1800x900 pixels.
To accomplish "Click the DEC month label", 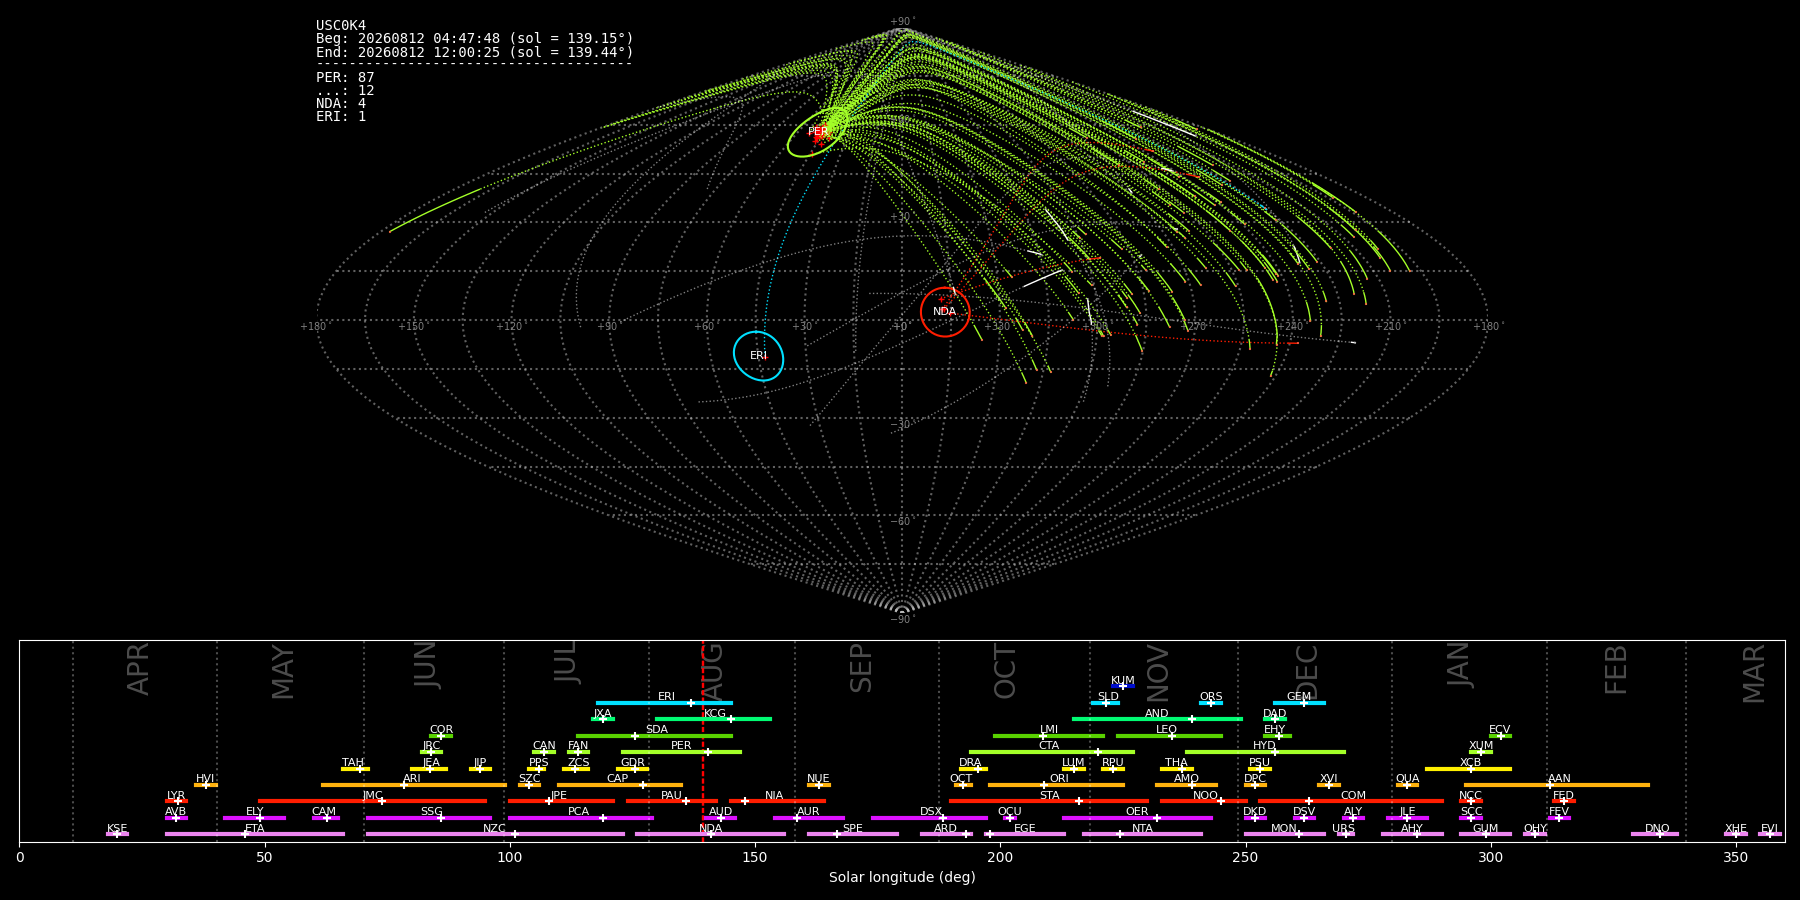I will (x=1307, y=672).
